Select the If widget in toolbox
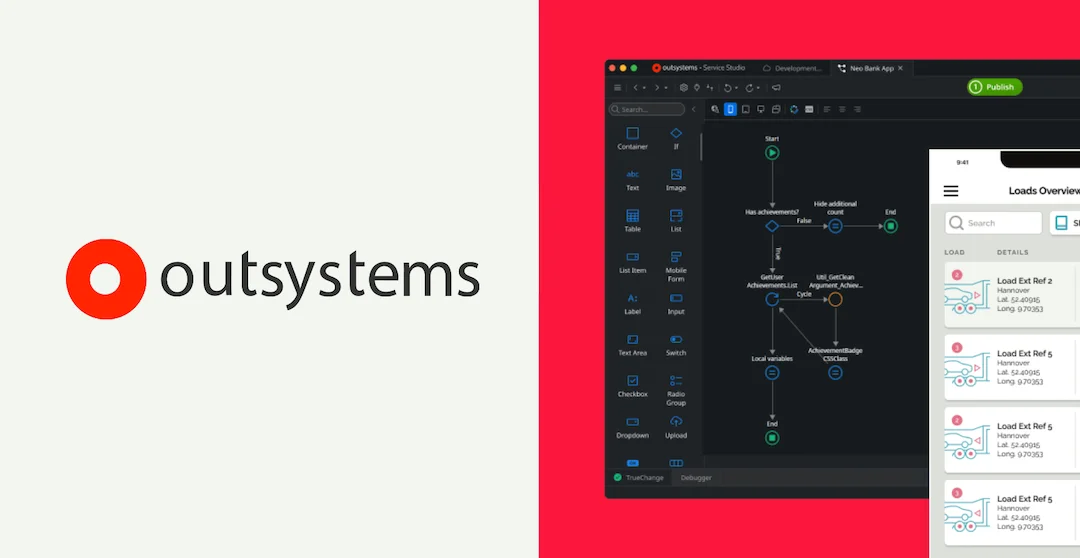This screenshot has height=558, width=1080. [676, 138]
